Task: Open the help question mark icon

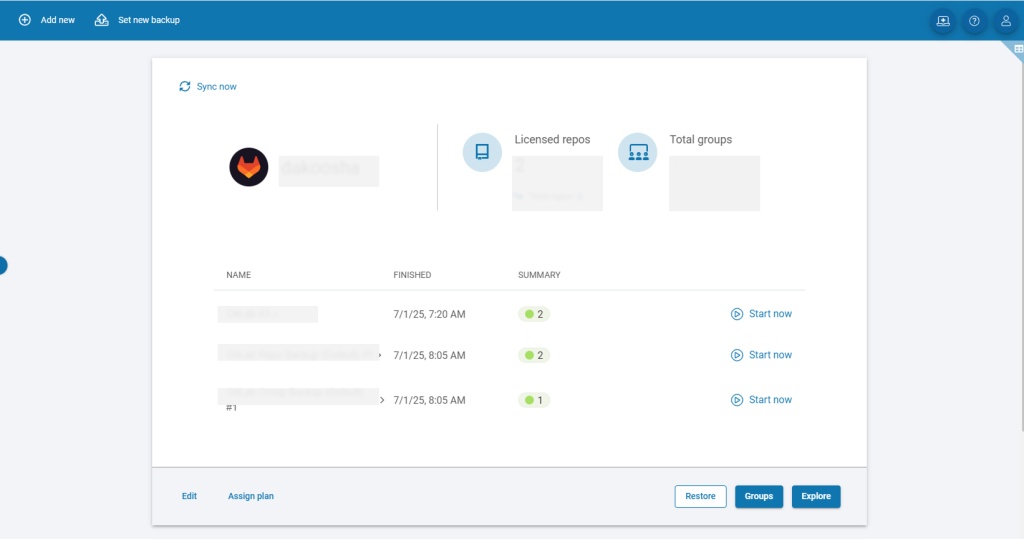Action: tap(974, 21)
